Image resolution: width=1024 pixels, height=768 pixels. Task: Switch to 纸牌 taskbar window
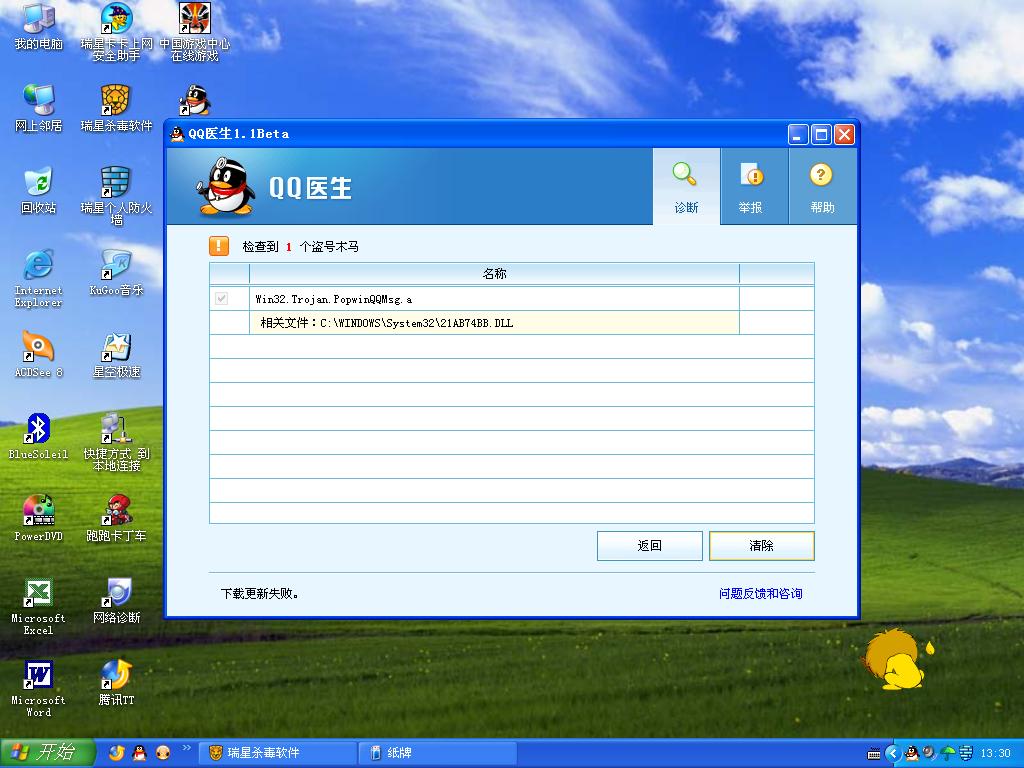click(438, 753)
